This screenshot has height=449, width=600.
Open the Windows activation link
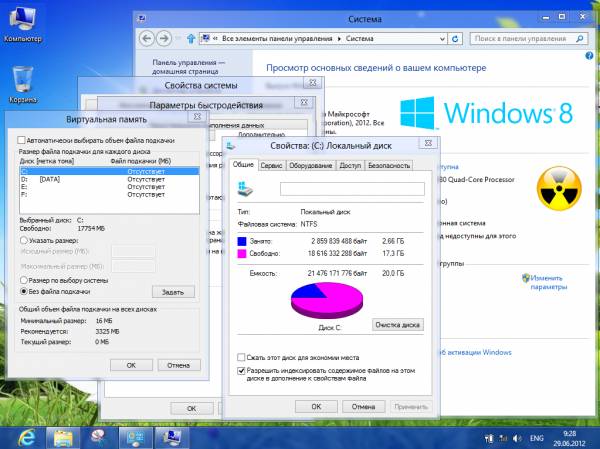[474, 352]
